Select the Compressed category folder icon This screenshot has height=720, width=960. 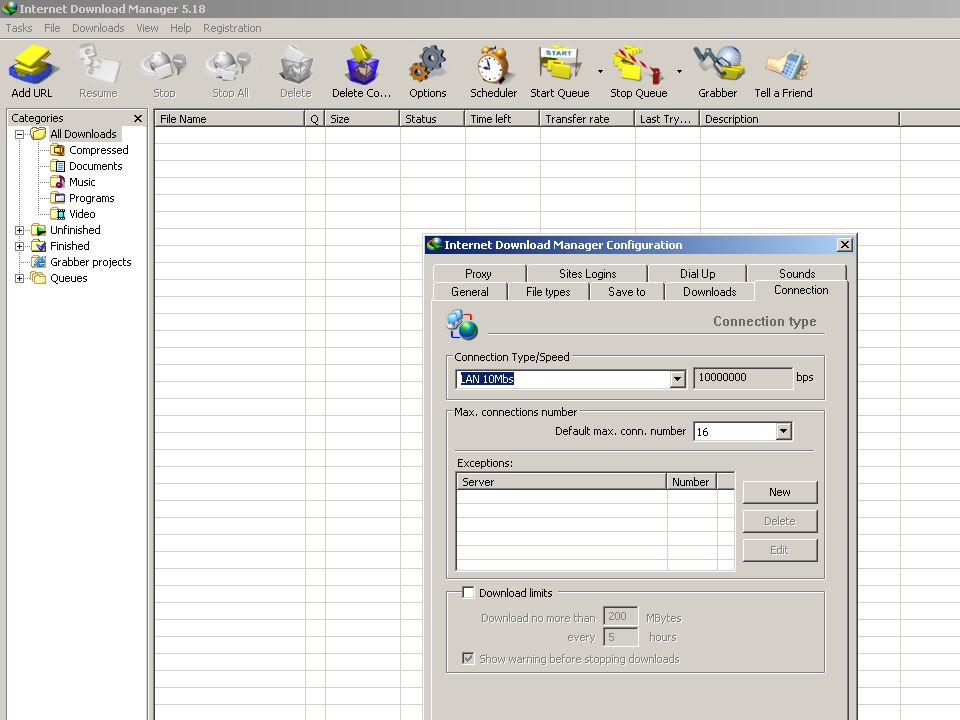click(58, 150)
